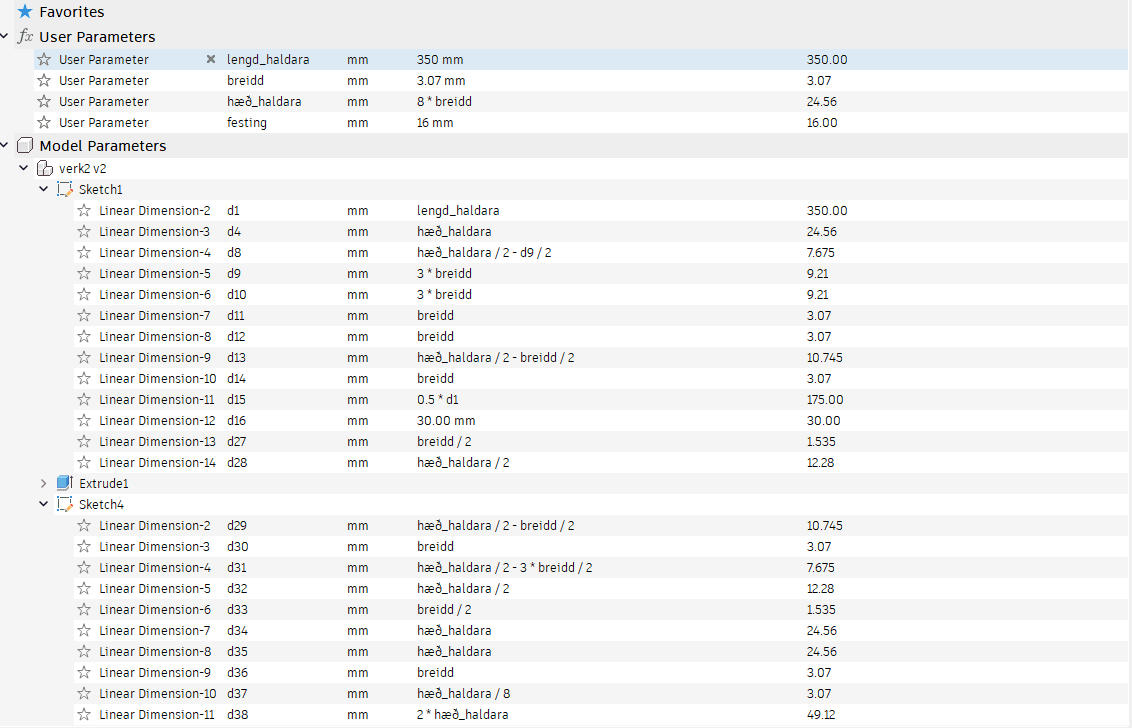Screen dimensions: 1132x728
Task: Click the Extrude1 feature icon
Action: click(65, 482)
